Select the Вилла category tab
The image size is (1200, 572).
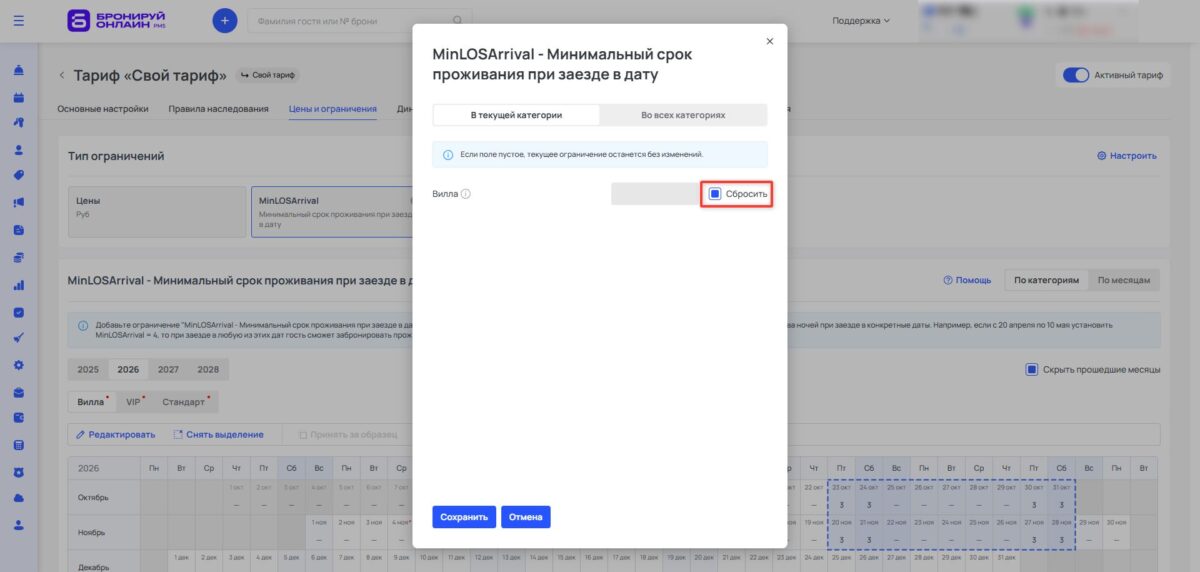point(92,402)
